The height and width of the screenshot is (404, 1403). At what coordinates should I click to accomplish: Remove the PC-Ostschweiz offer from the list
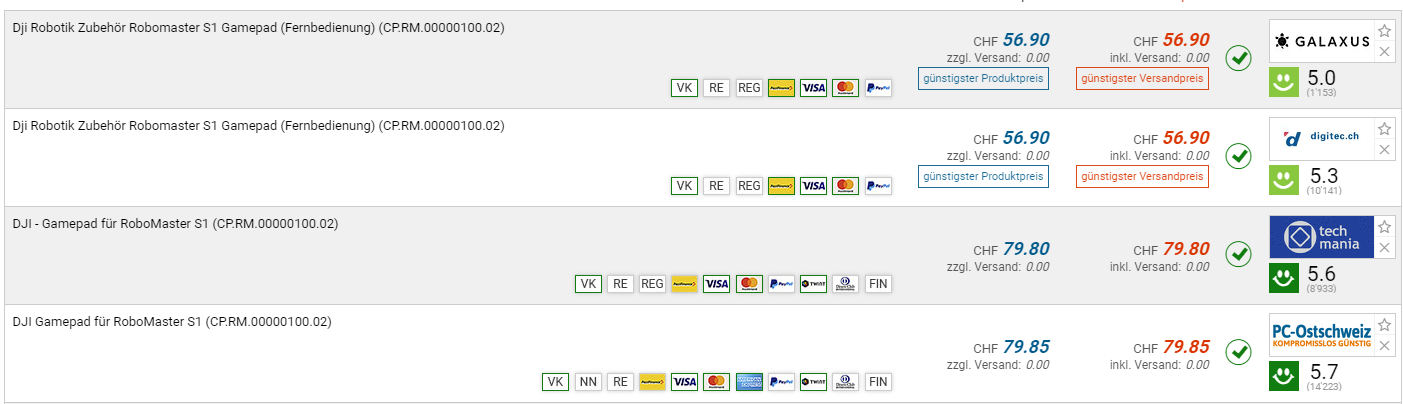click(1384, 346)
